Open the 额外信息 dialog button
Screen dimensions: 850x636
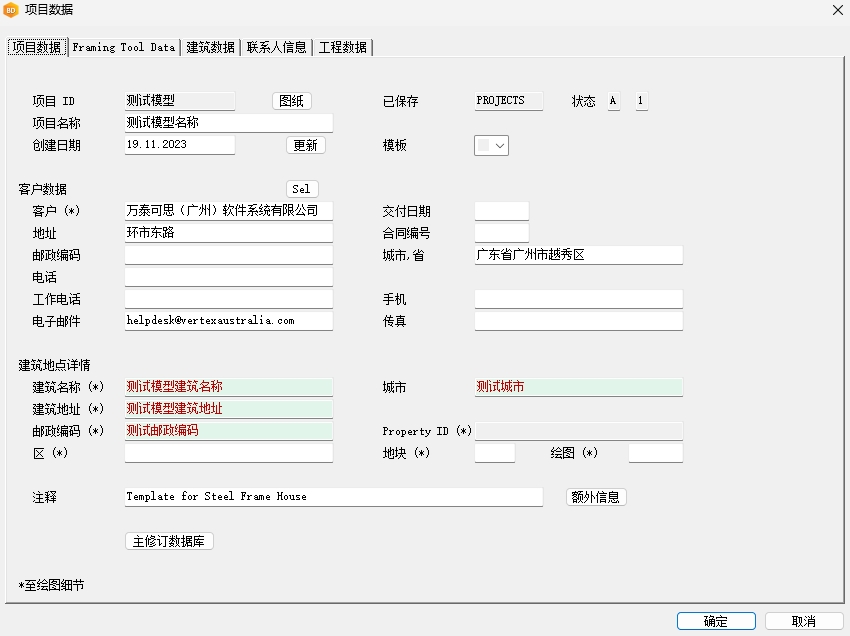(596, 497)
